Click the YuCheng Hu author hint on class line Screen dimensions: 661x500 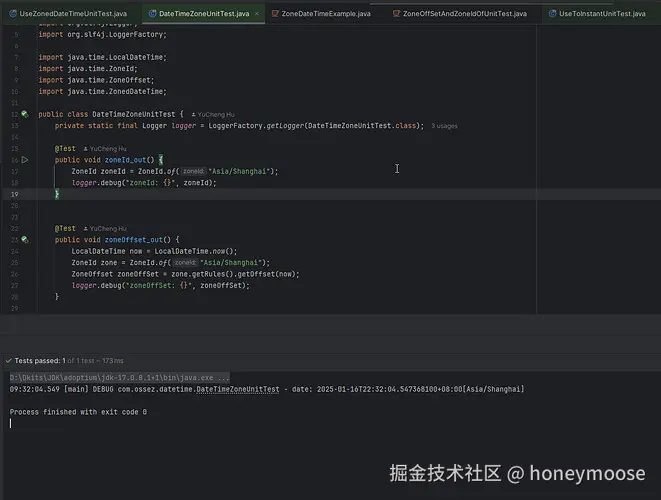coord(213,115)
